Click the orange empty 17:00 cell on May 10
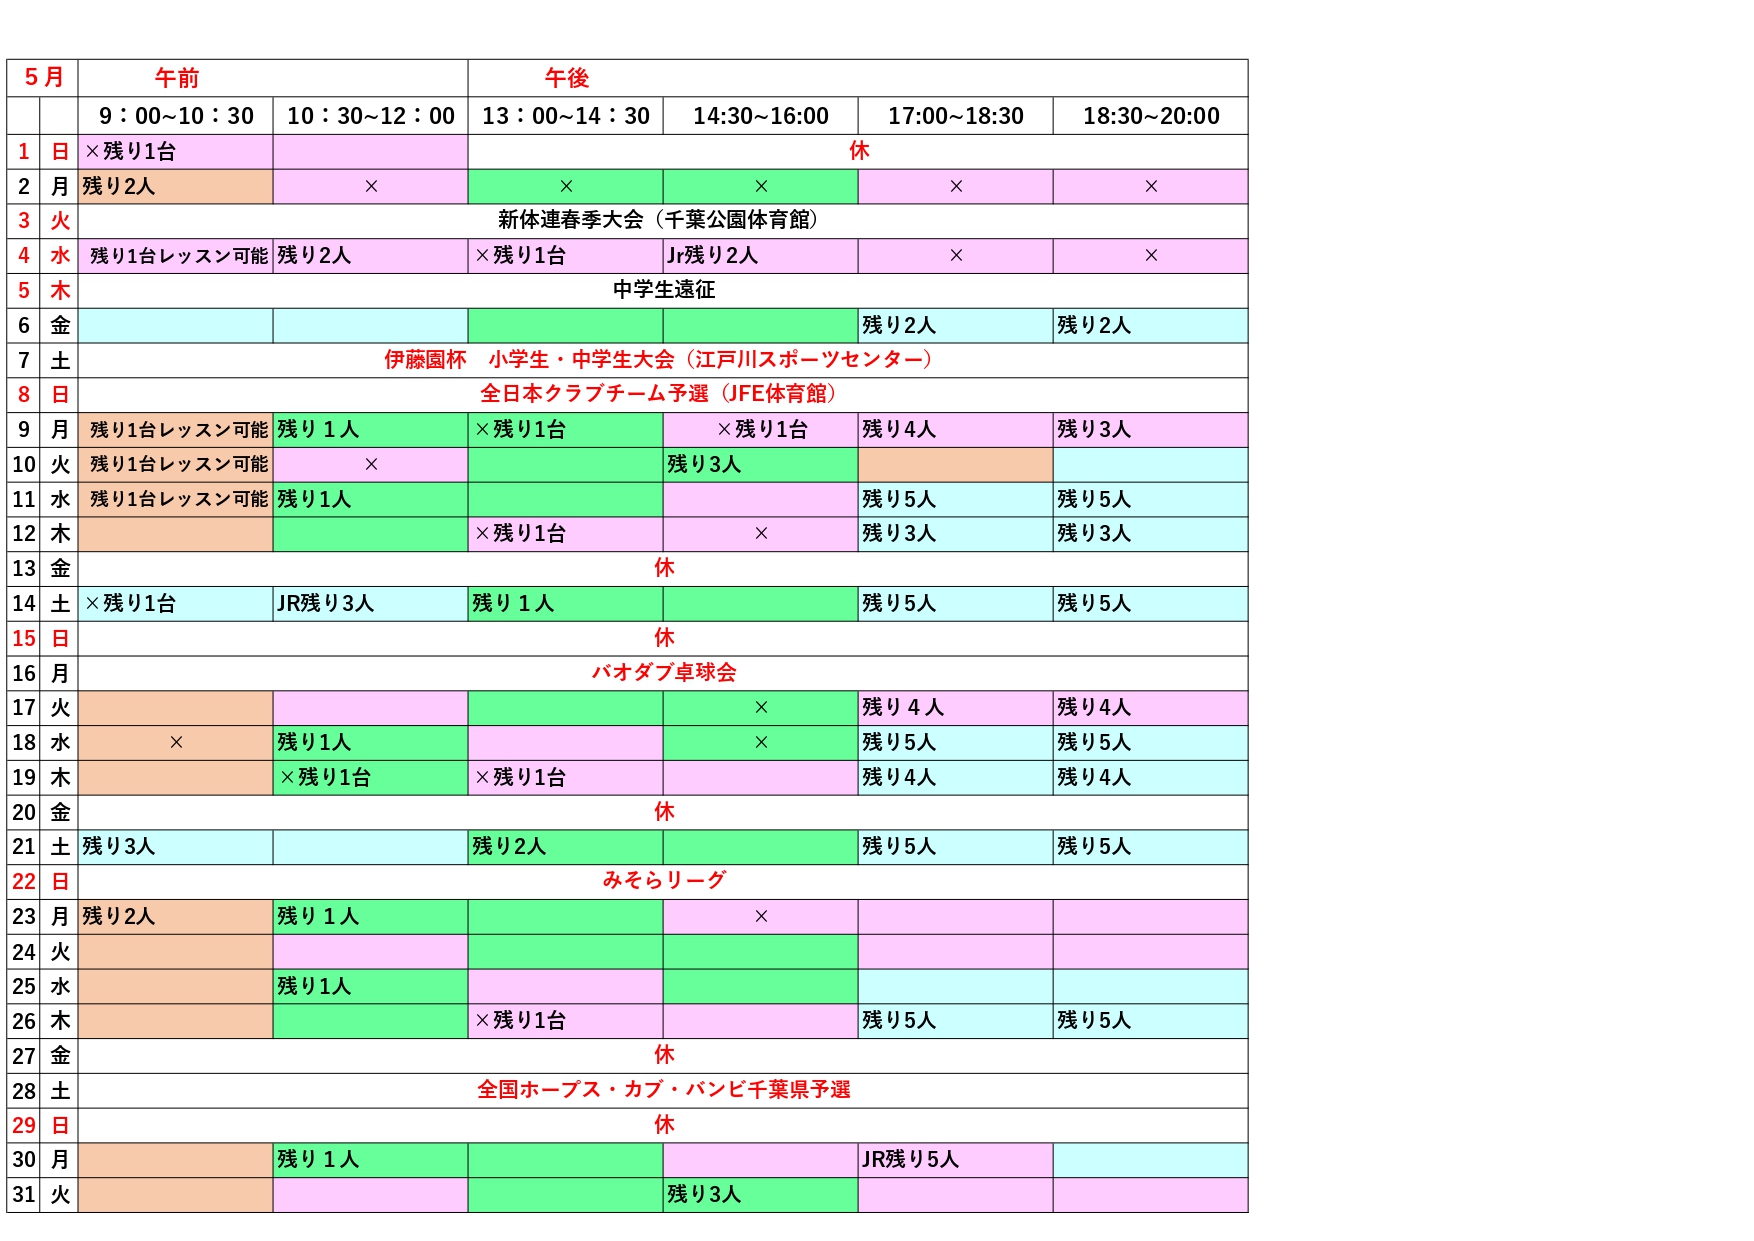The height and width of the screenshot is (1241, 1754). pyautogui.click(x=955, y=464)
